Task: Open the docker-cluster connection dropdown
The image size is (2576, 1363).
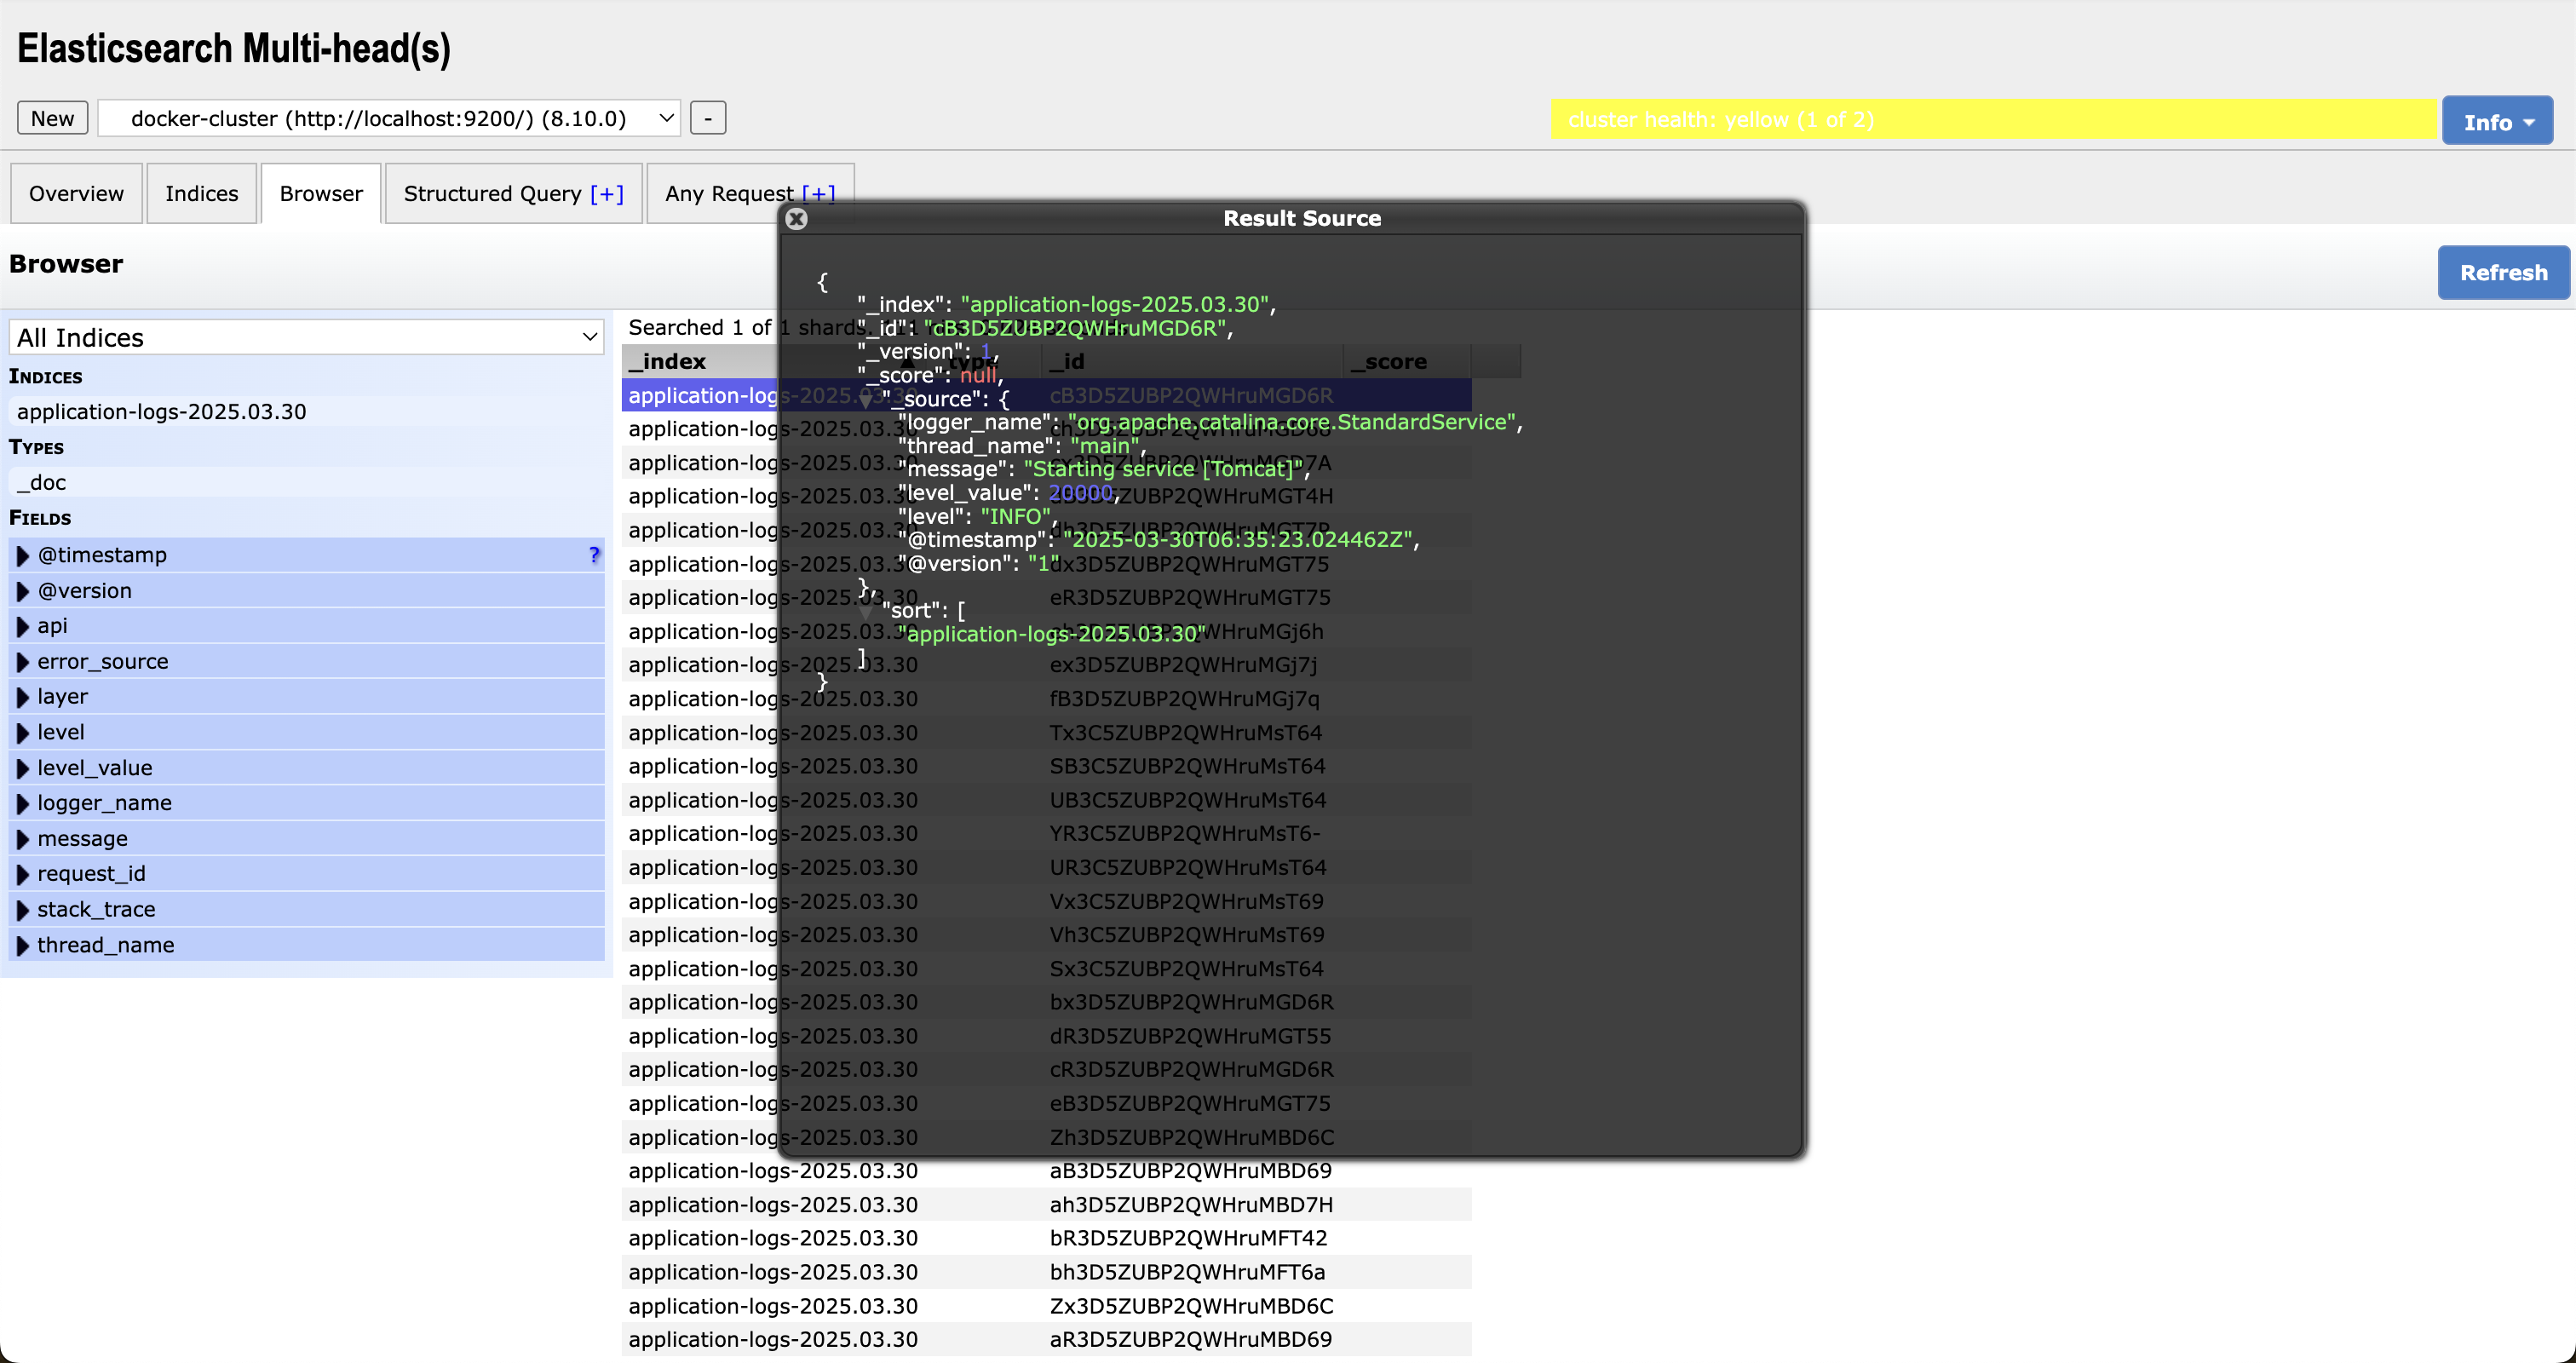Action: [x=390, y=118]
